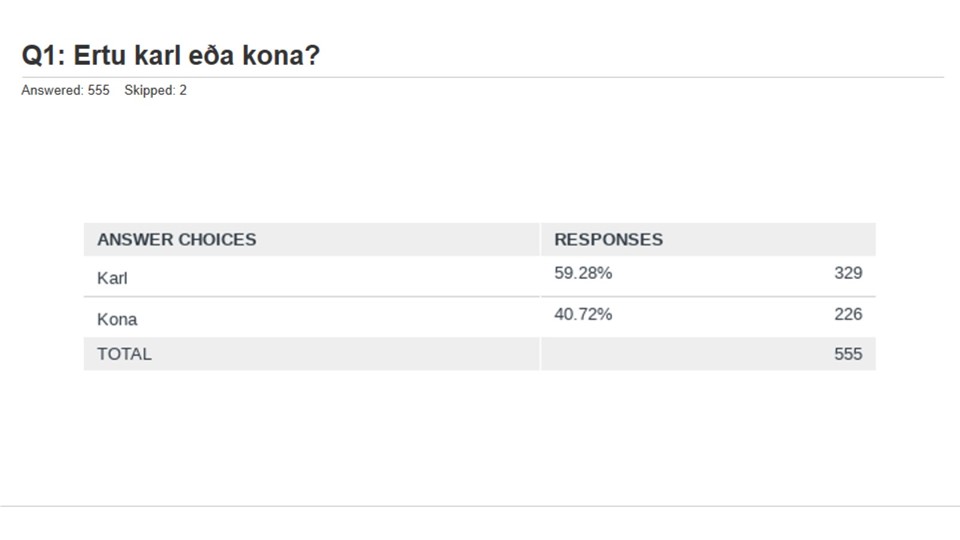Click the 'Q1:' prefix in the heading
Image resolution: width=960 pixels, height=540 pixels.
pos(43,55)
